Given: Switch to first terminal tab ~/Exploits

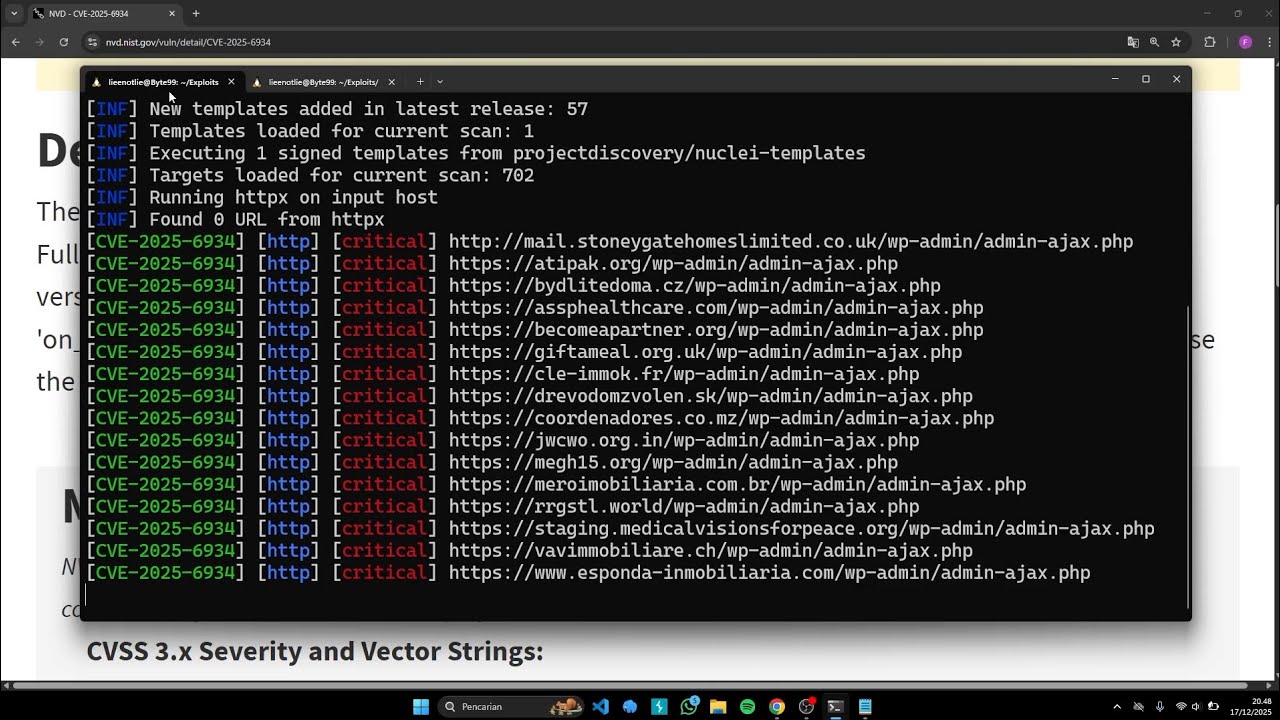Looking at the screenshot, I should pos(164,82).
